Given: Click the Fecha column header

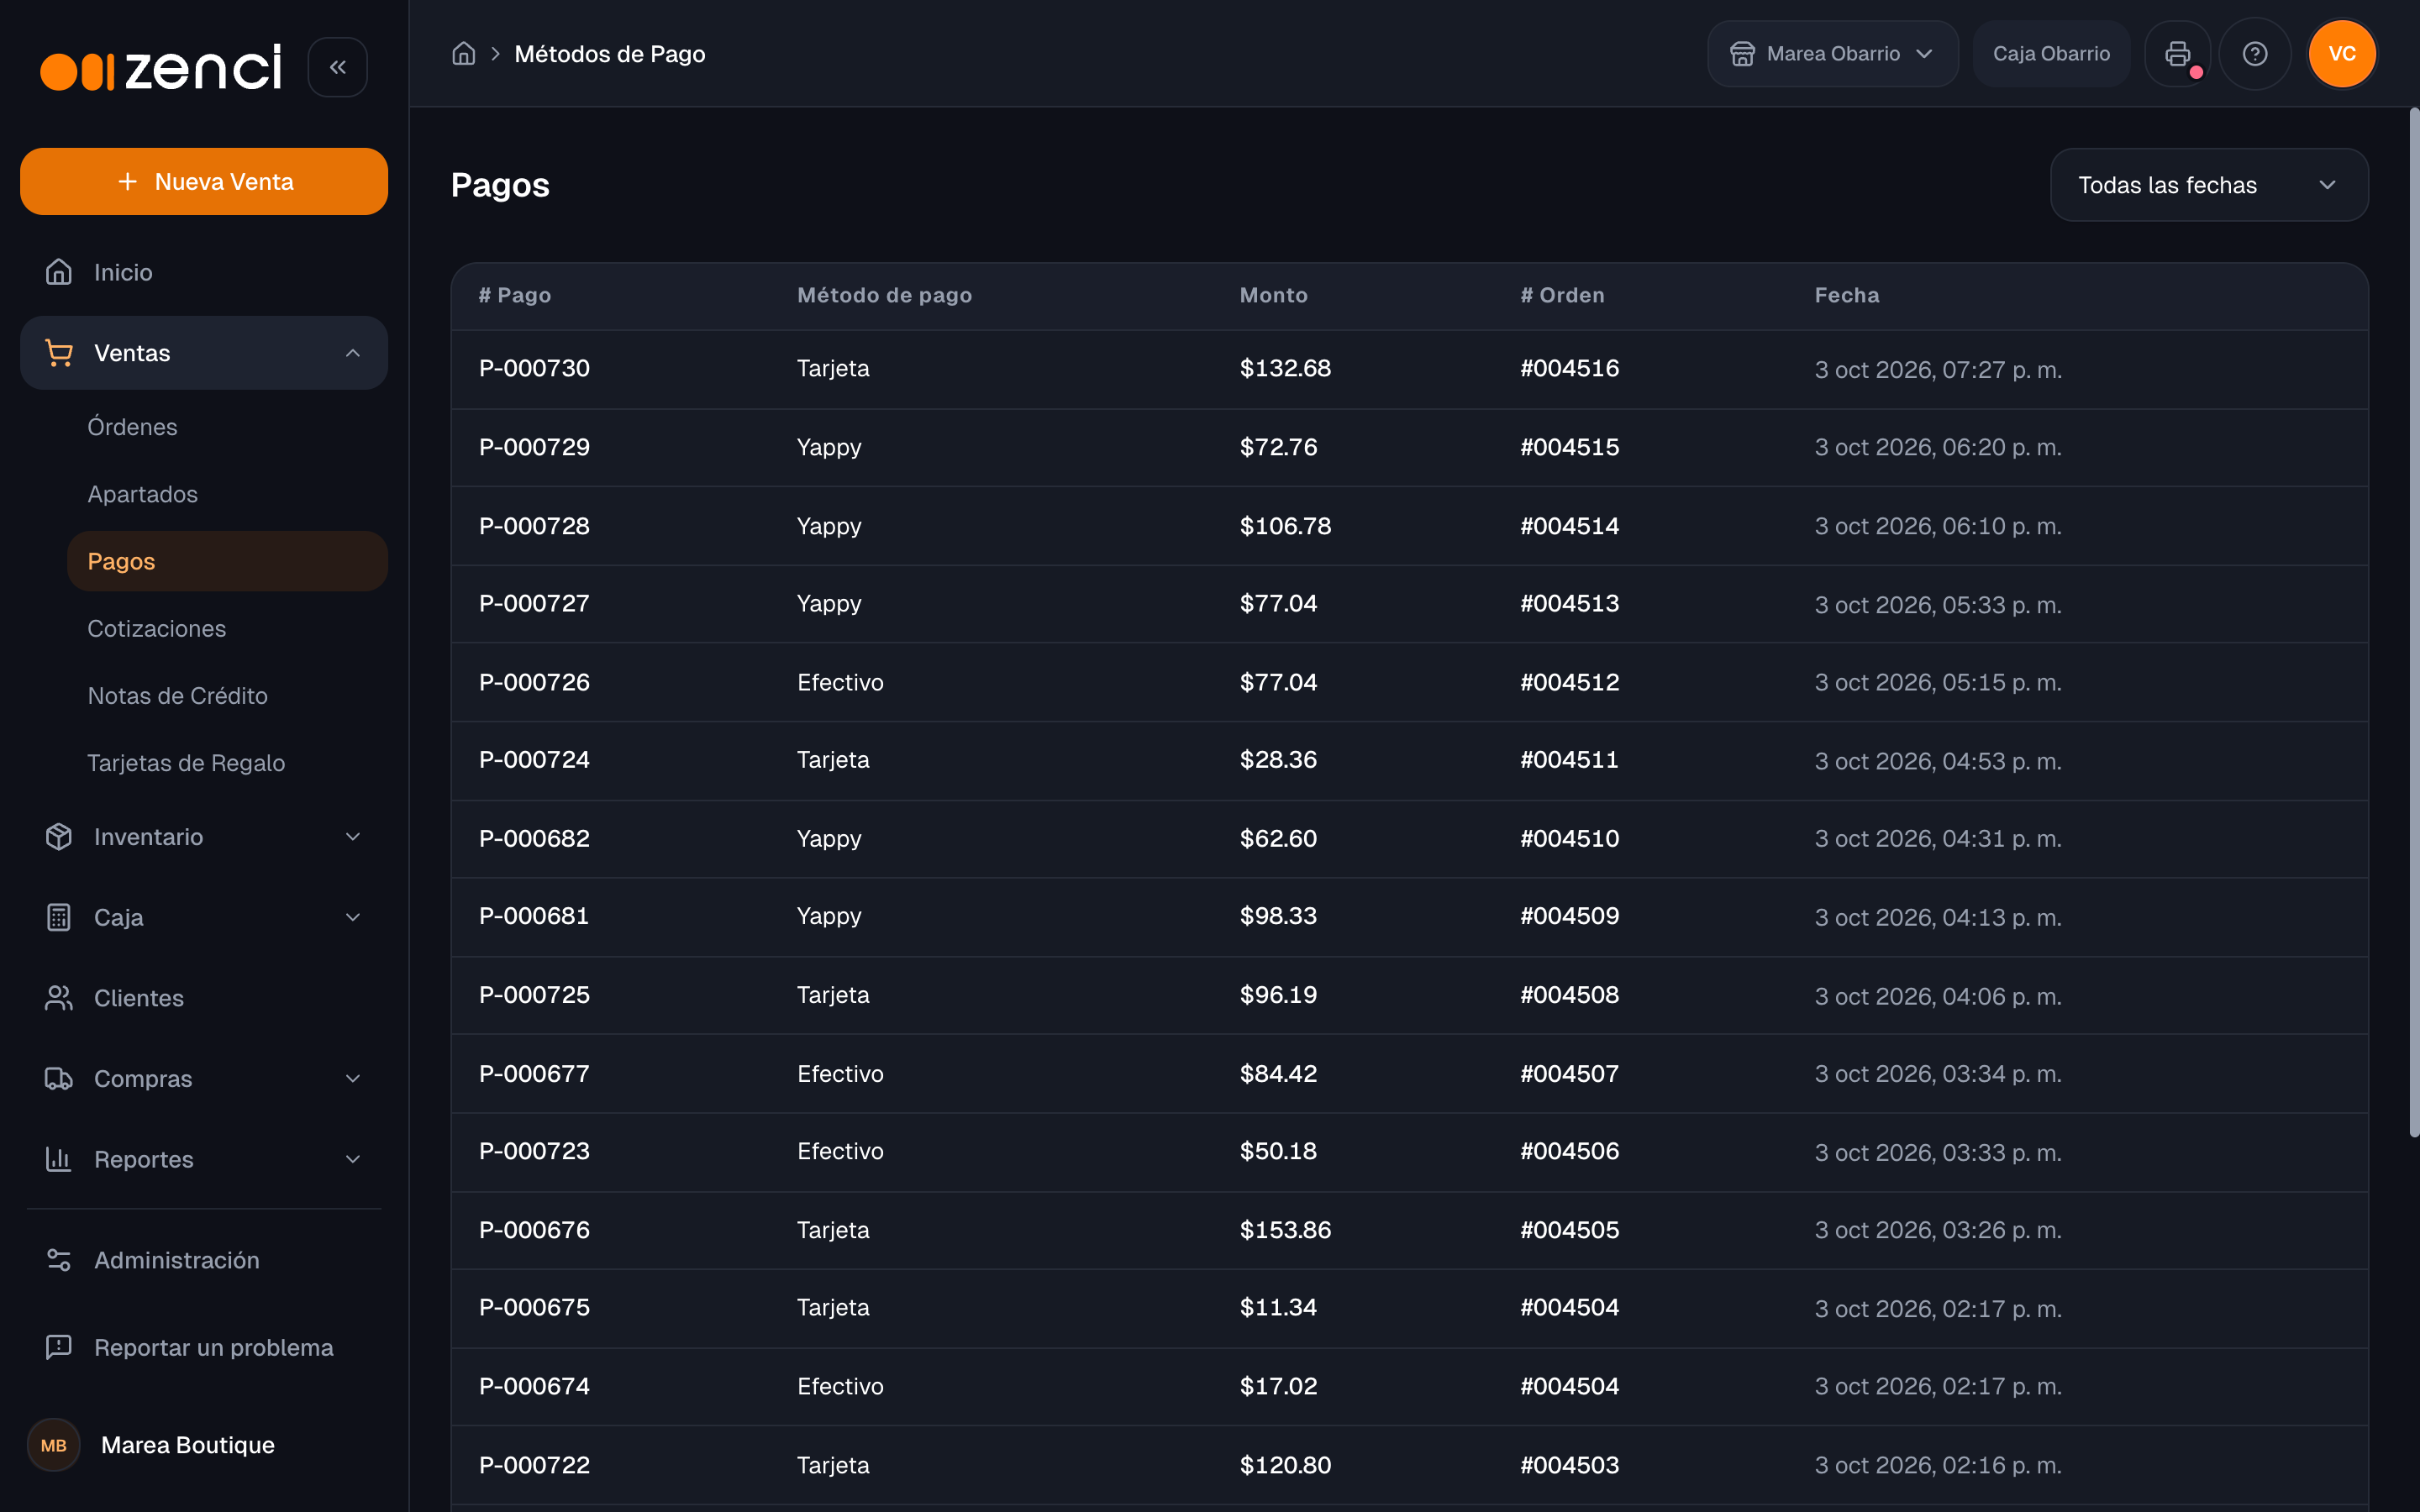Looking at the screenshot, I should tap(1846, 295).
